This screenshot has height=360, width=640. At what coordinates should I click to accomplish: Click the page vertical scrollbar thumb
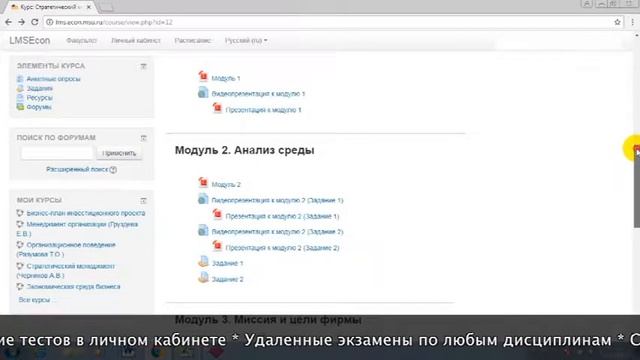[636, 189]
